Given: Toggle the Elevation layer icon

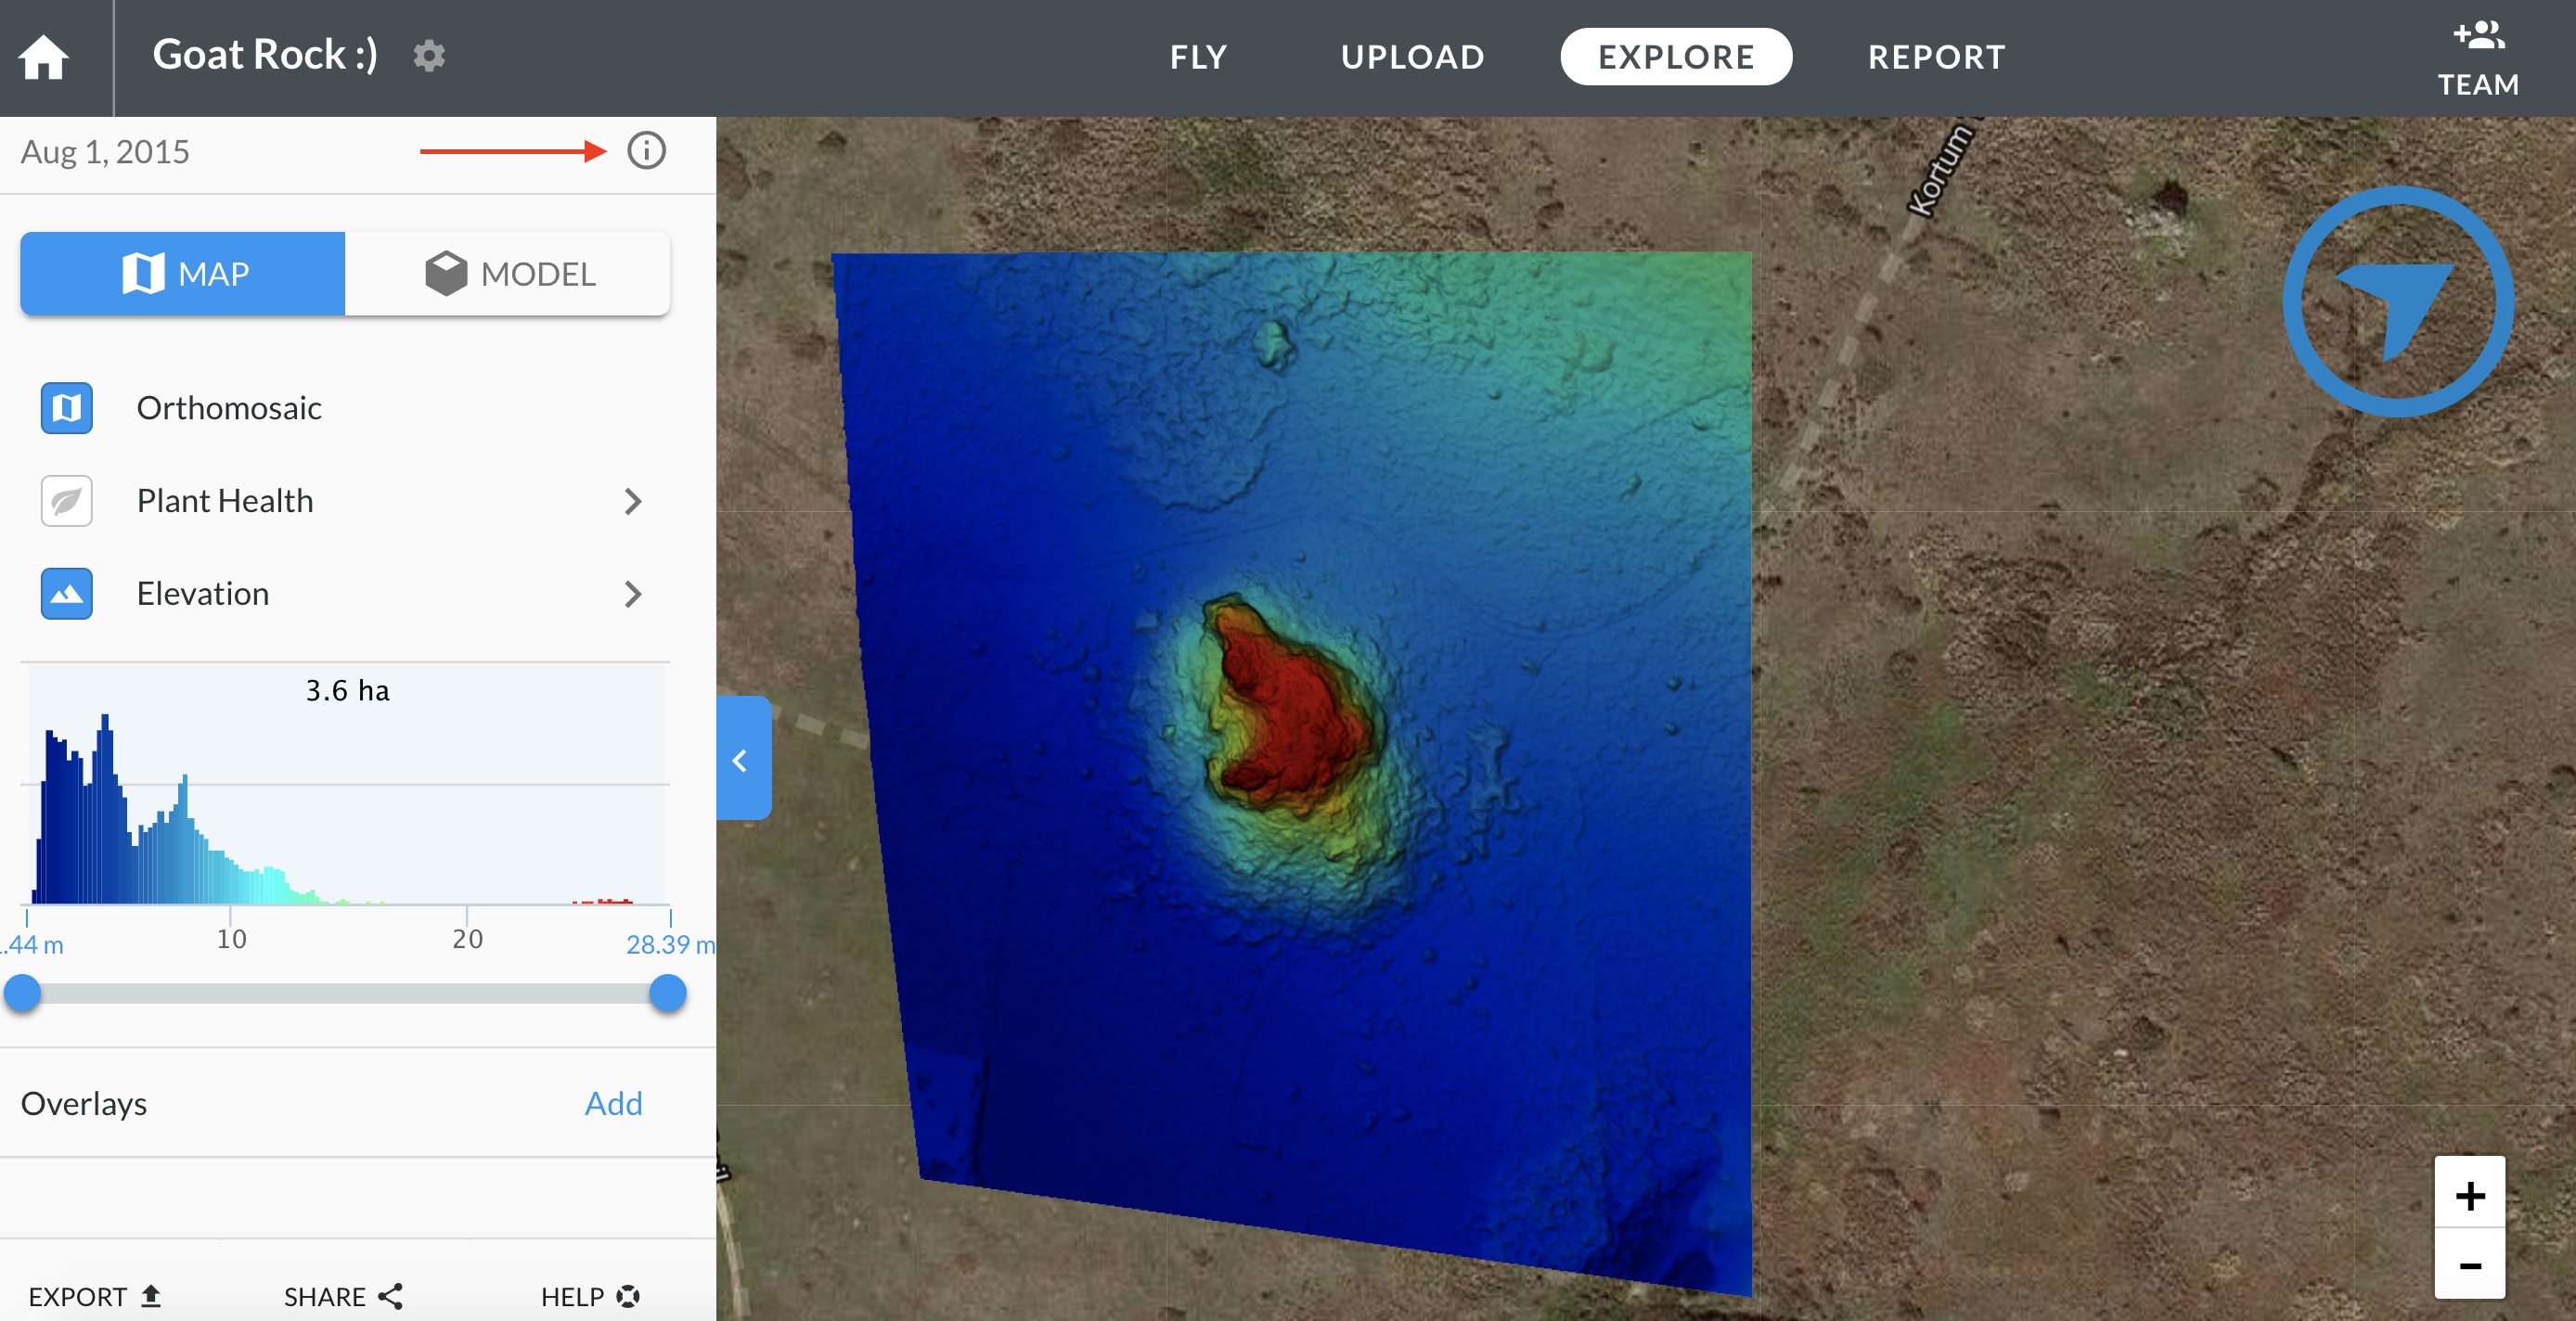Looking at the screenshot, I should (x=67, y=594).
